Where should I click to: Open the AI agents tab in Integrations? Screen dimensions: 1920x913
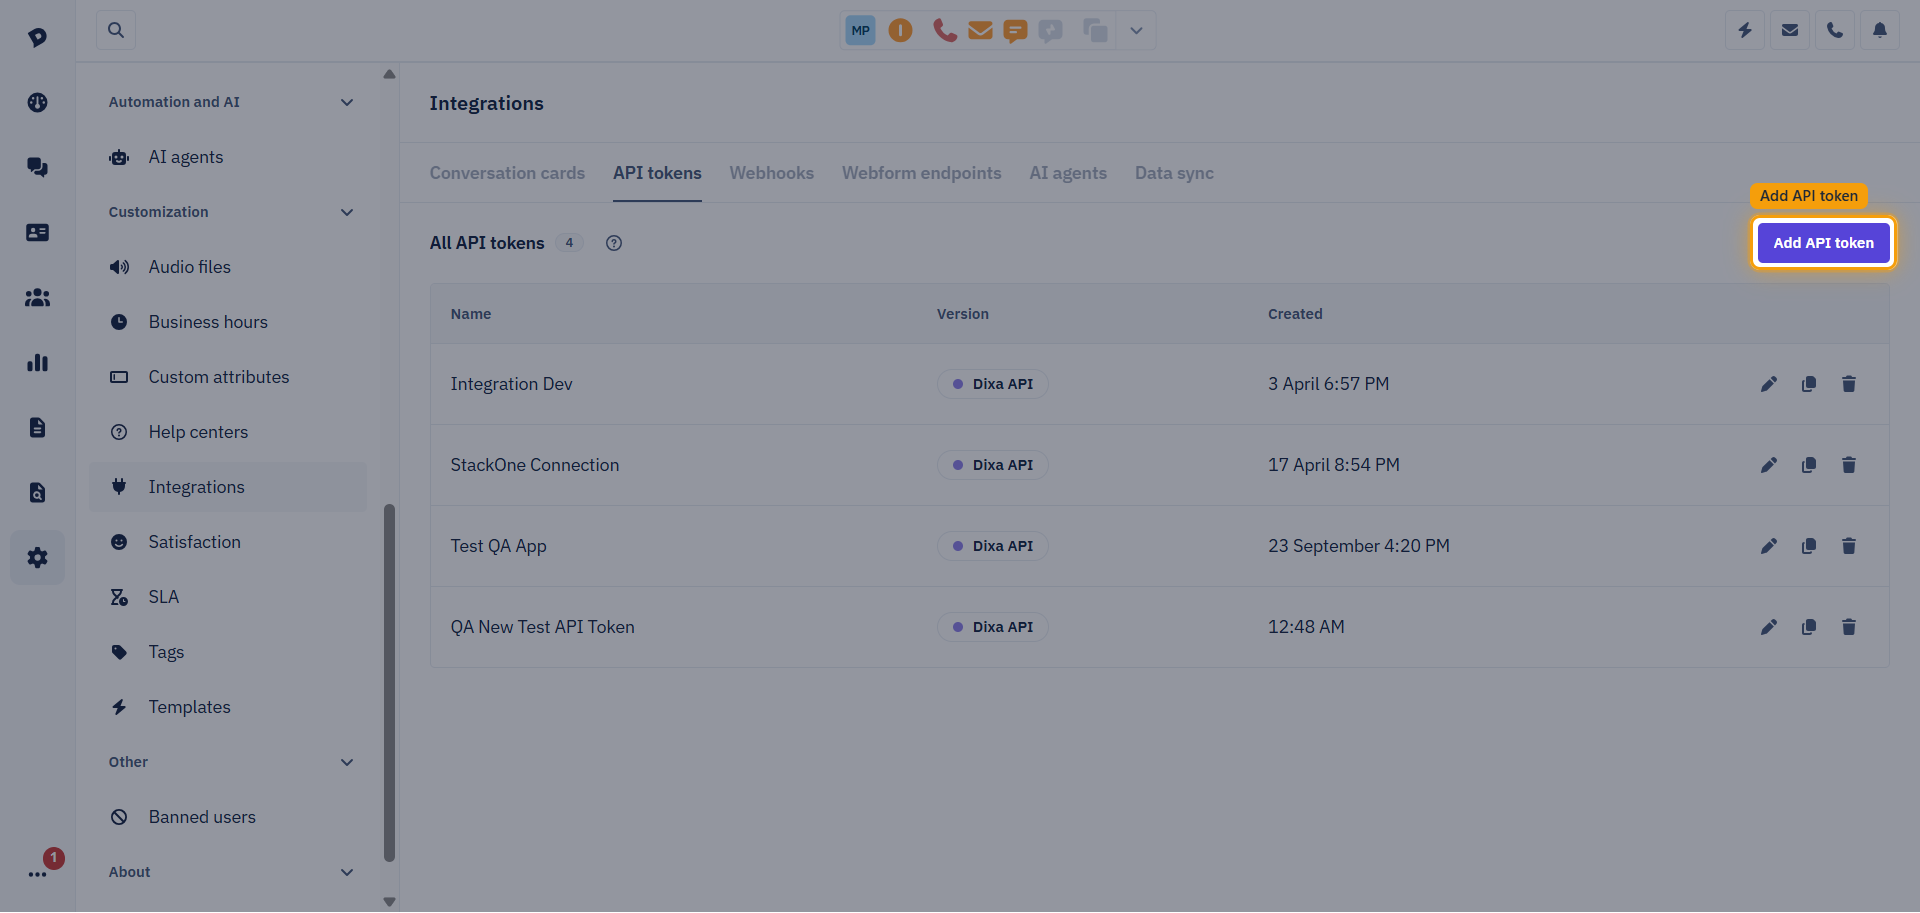tap(1068, 173)
